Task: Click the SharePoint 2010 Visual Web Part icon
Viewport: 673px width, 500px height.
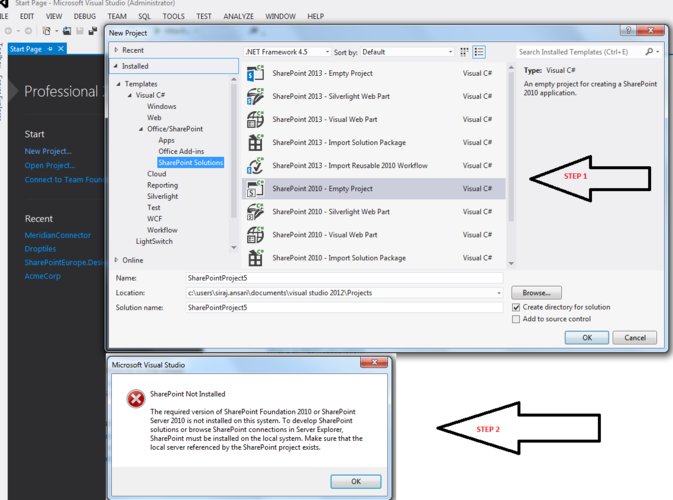Action: [255, 235]
